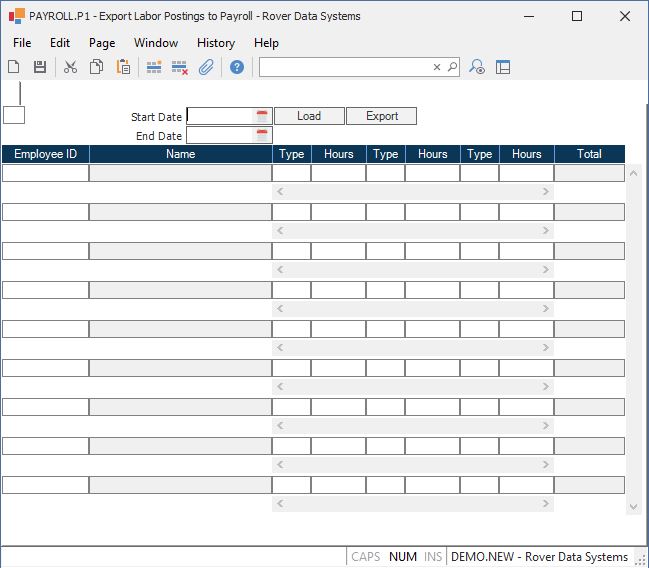Click the Delete row toolbar icon
Image resolution: width=649 pixels, height=568 pixels.
point(180,67)
